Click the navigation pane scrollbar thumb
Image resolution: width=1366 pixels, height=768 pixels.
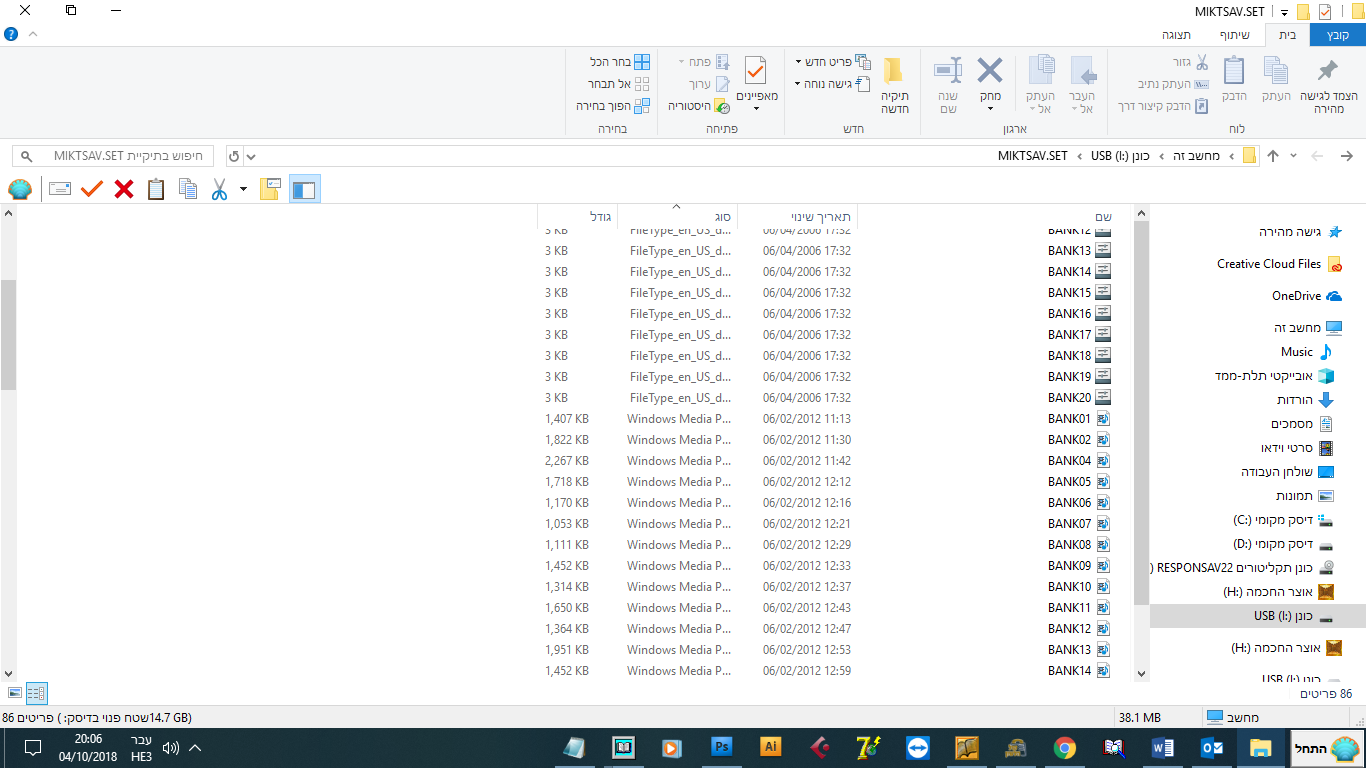click(1141, 413)
